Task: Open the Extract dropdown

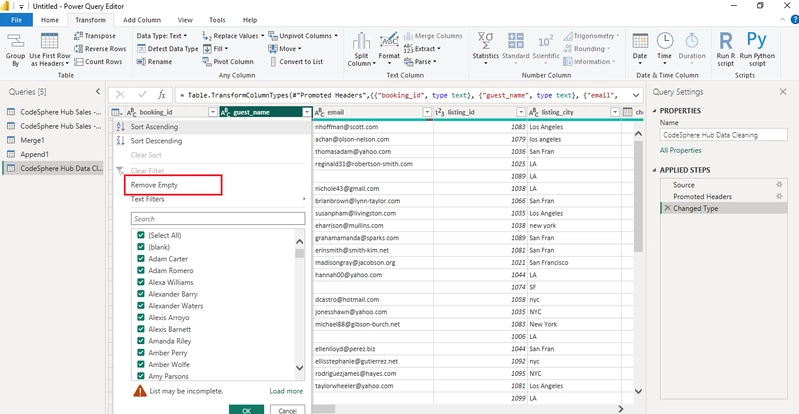Action: click(x=422, y=48)
